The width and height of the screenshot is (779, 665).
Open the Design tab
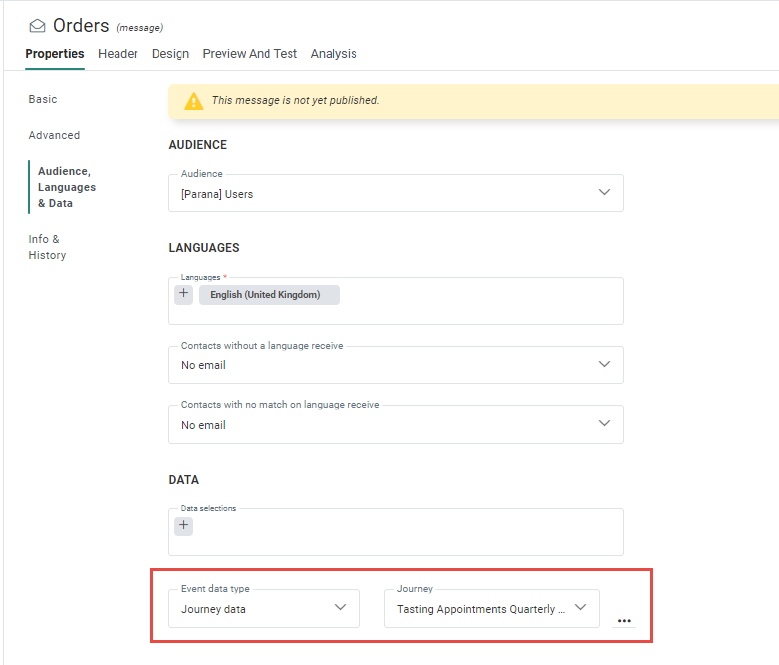(x=170, y=54)
